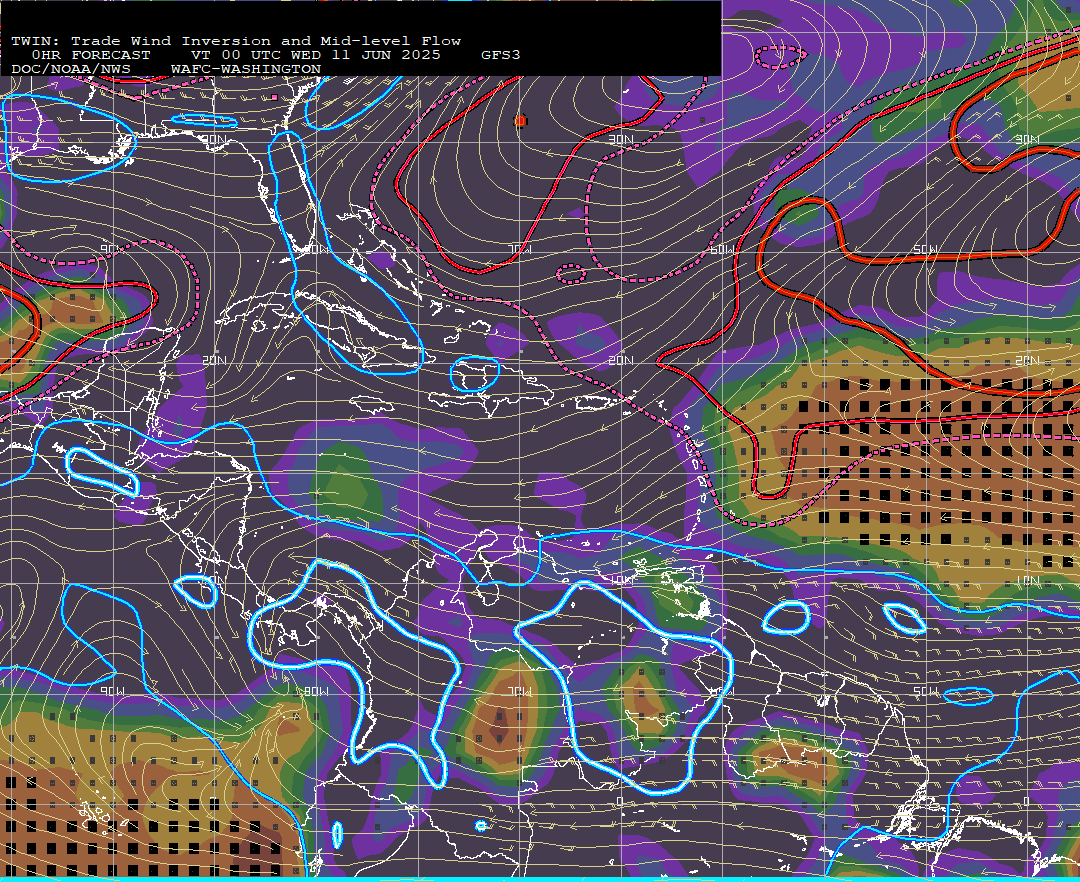Select the '0HR FORECAST' text

[91, 55]
